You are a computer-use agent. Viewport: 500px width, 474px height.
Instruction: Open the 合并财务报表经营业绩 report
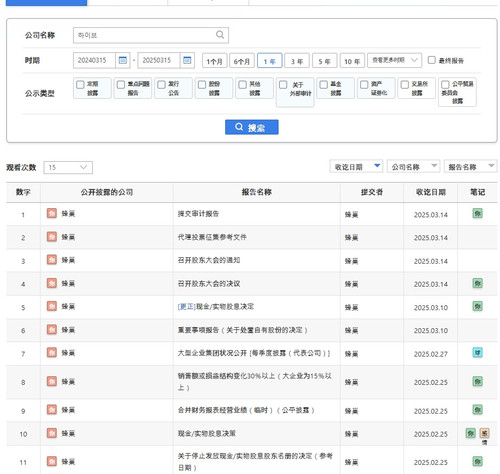coord(246,410)
